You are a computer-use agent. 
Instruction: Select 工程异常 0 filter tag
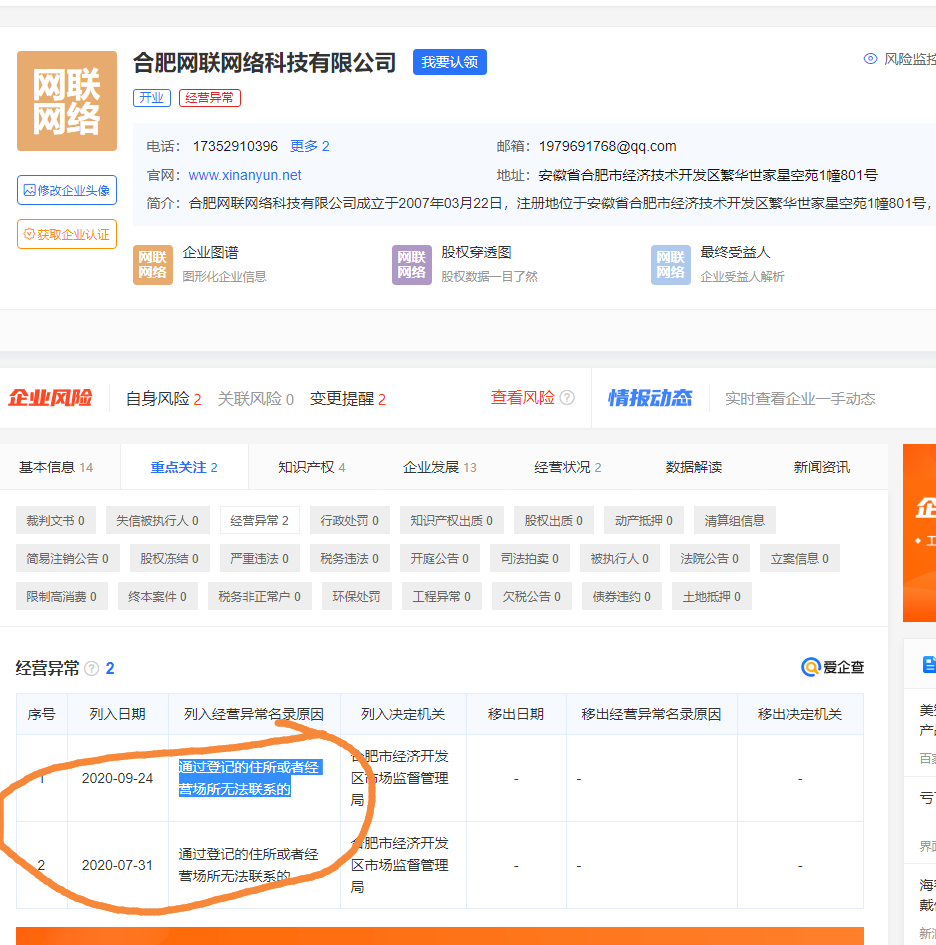coord(442,597)
